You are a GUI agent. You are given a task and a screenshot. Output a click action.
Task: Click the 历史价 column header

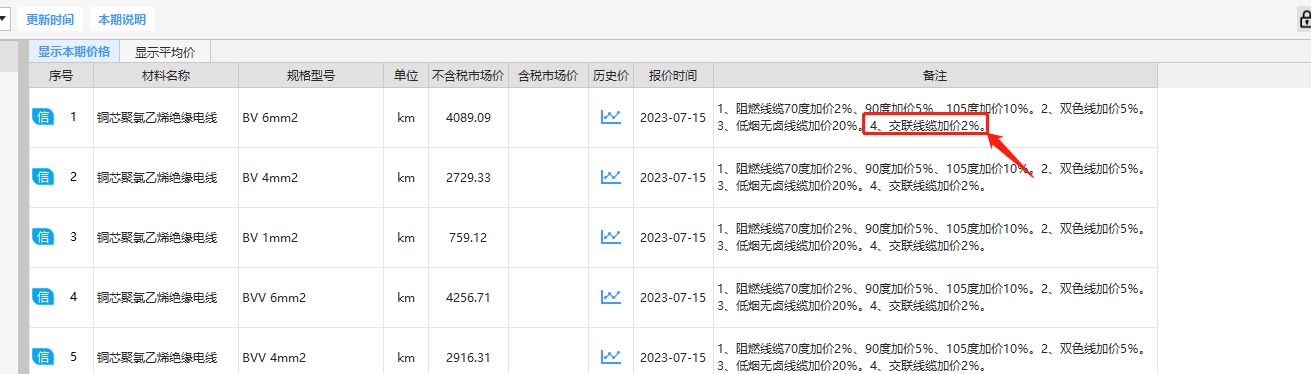pos(611,76)
